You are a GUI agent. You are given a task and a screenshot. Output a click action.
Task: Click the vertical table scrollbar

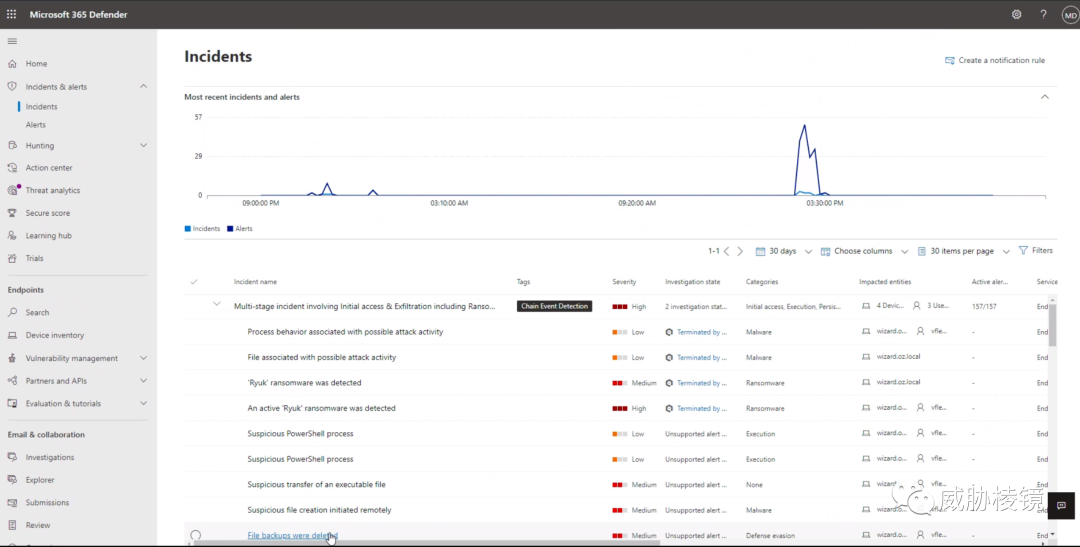click(1052, 324)
